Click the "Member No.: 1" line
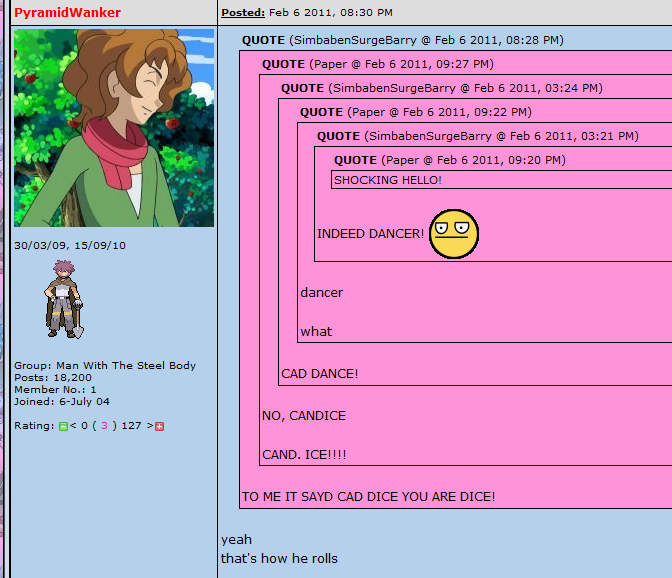The image size is (672, 578). [x=55, y=389]
